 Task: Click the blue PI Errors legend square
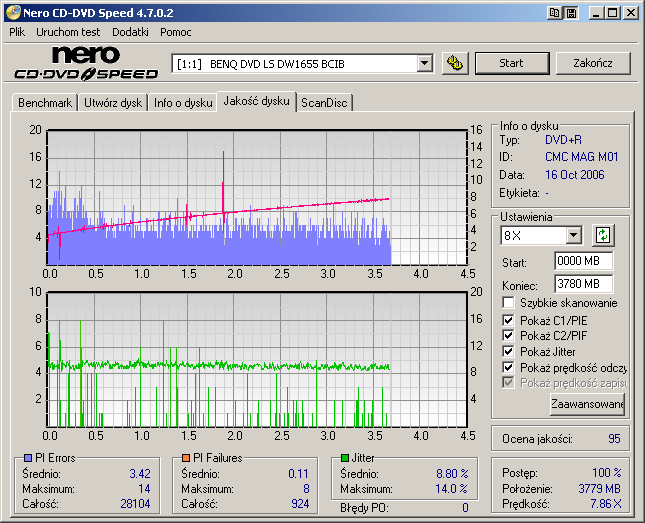coord(28,458)
